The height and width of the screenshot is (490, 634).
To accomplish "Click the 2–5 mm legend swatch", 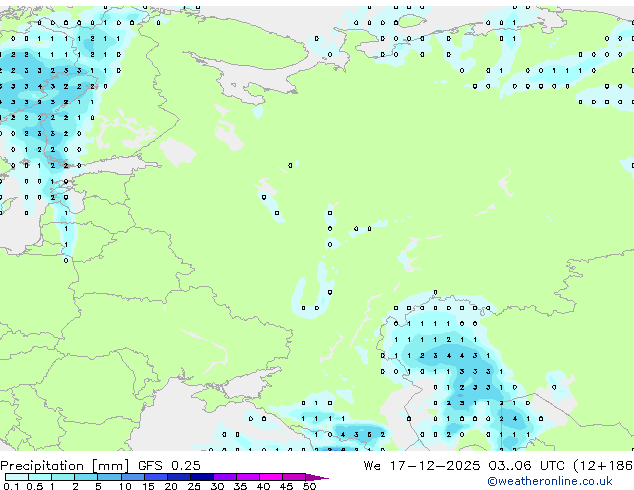I will tap(86, 477).
